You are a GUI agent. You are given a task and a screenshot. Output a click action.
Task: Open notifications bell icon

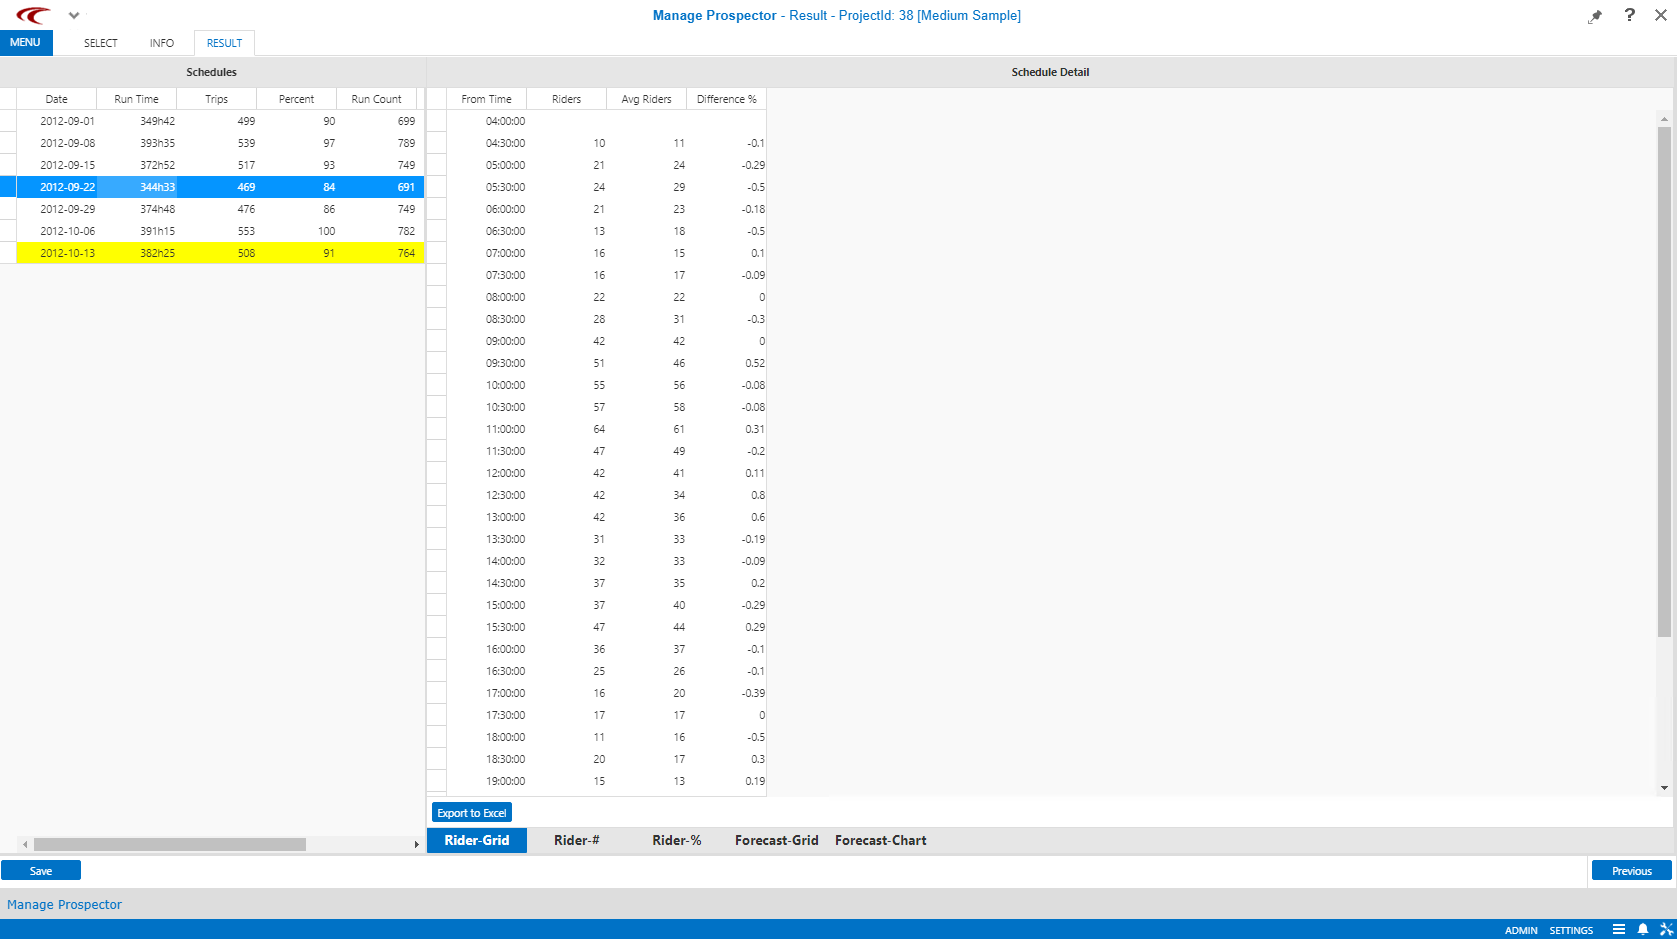(x=1642, y=929)
